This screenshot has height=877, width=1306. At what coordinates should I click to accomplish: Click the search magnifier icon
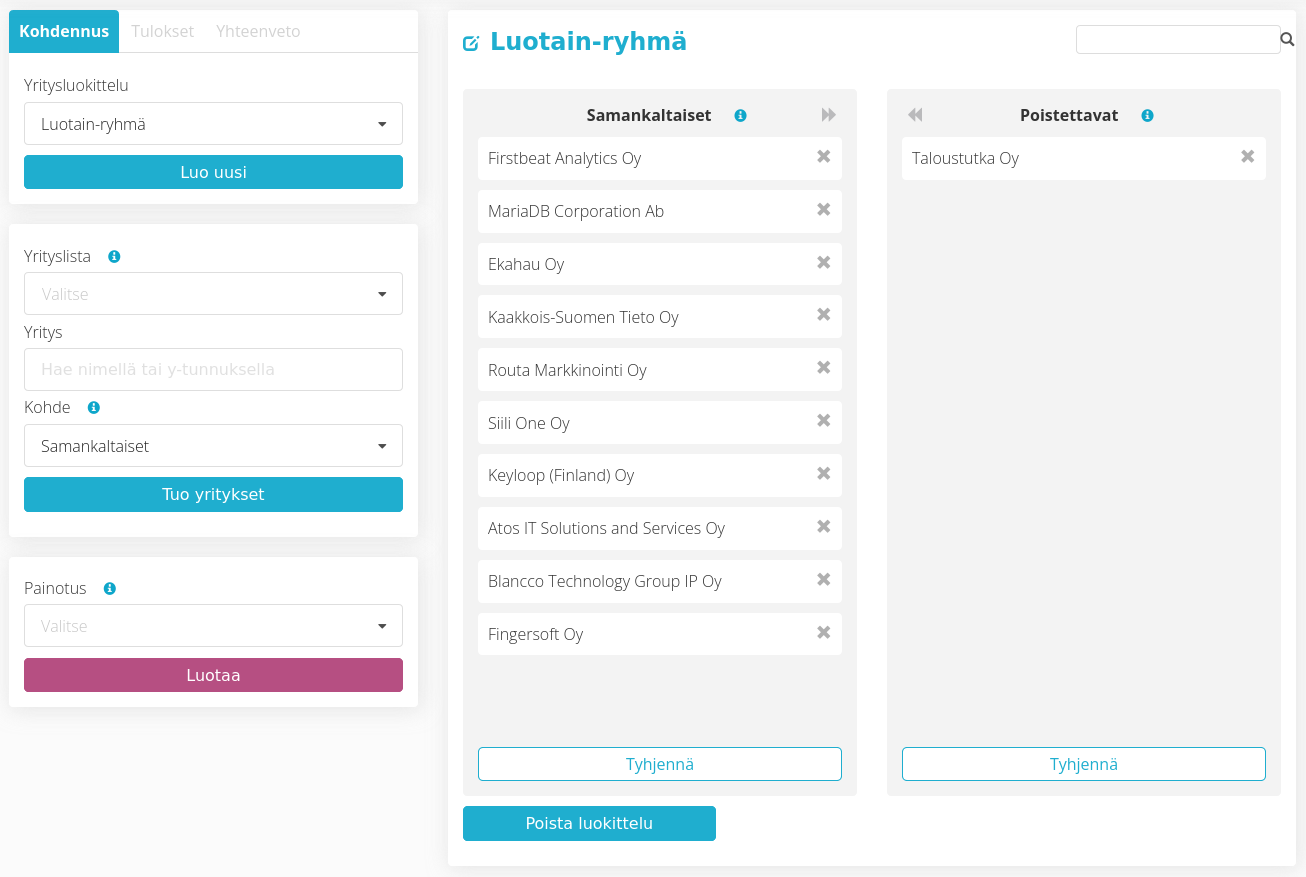point(1287,40)
